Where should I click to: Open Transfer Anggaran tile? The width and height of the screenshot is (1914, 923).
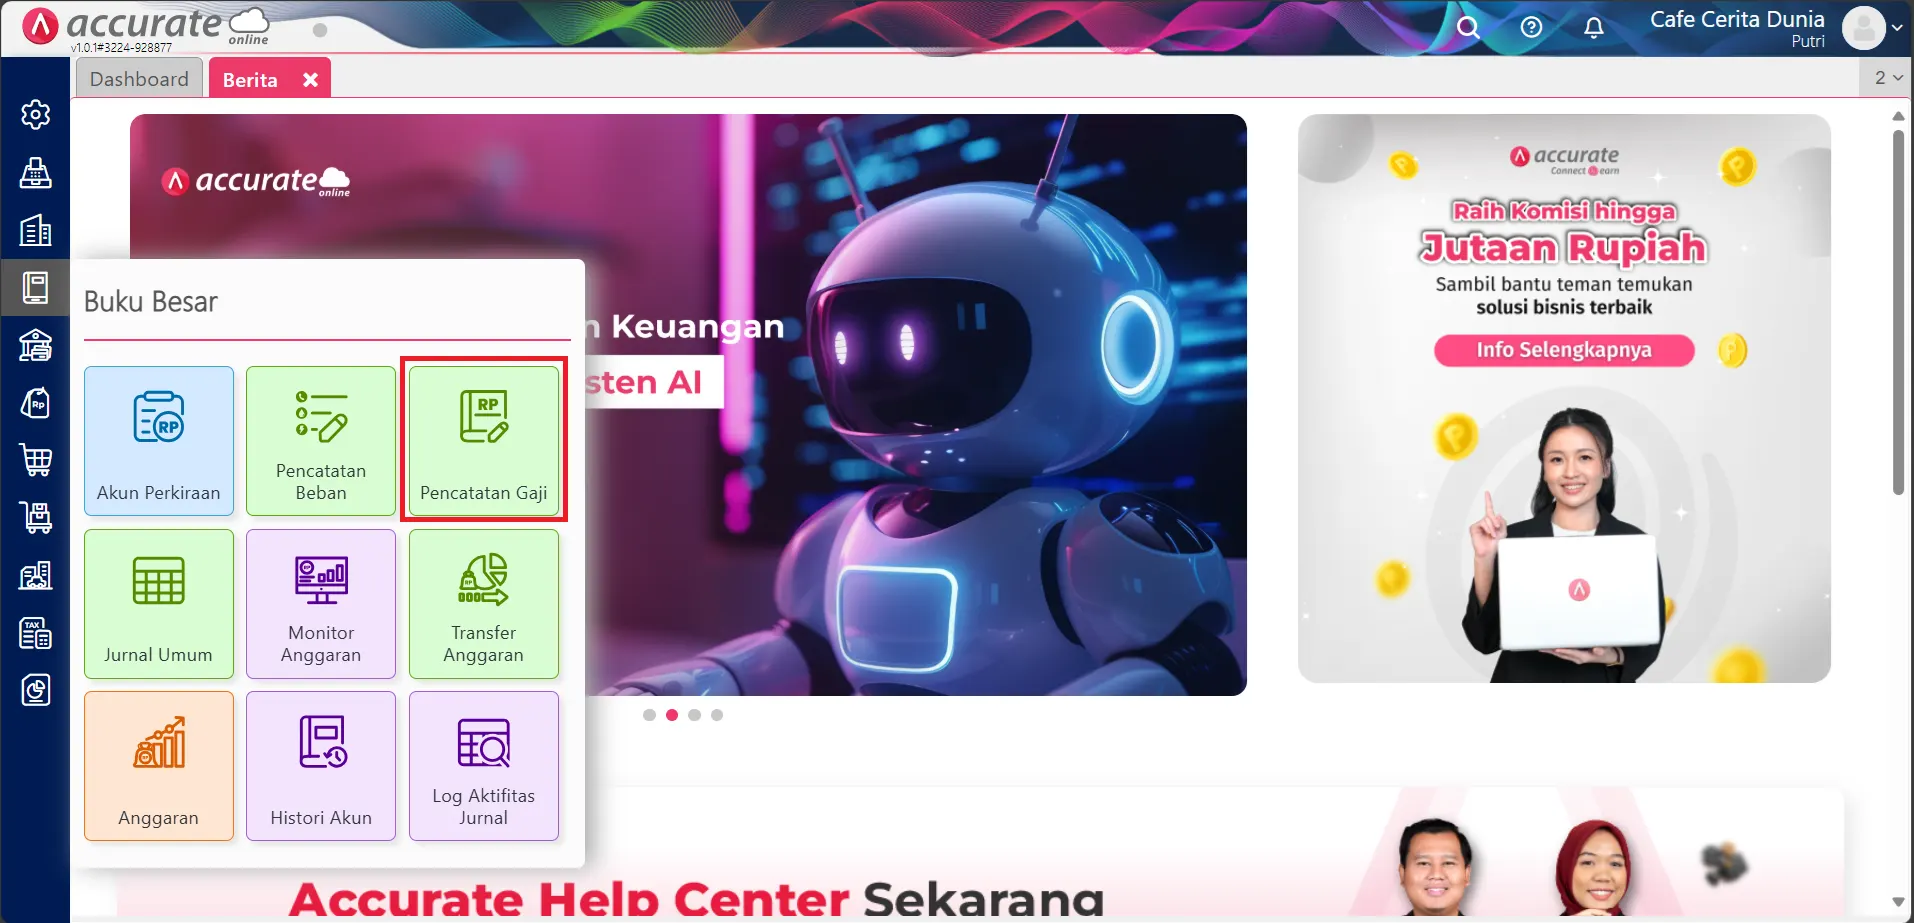(x=484, y=604)
